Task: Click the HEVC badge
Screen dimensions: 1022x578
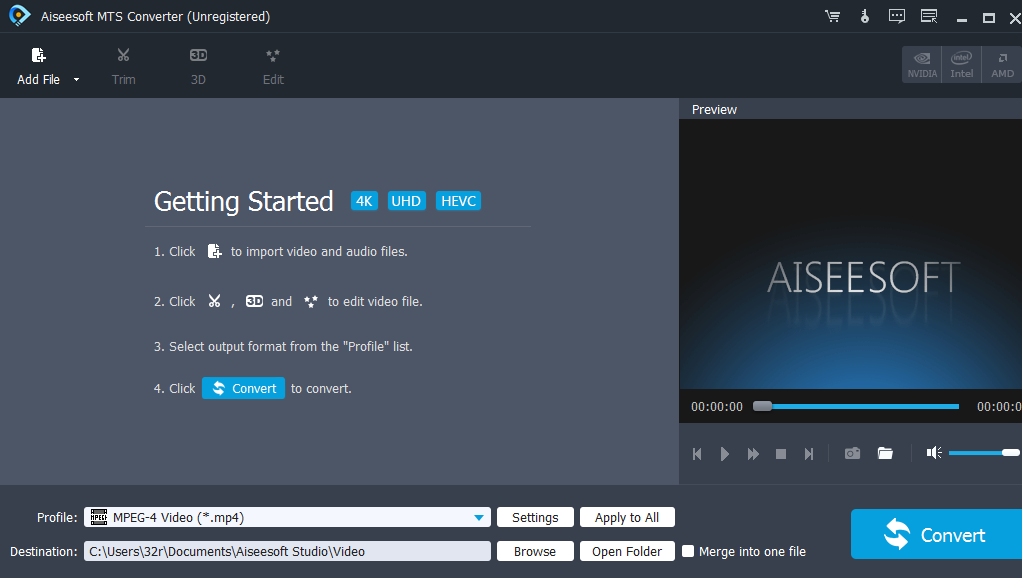Action: pos(458,201)
